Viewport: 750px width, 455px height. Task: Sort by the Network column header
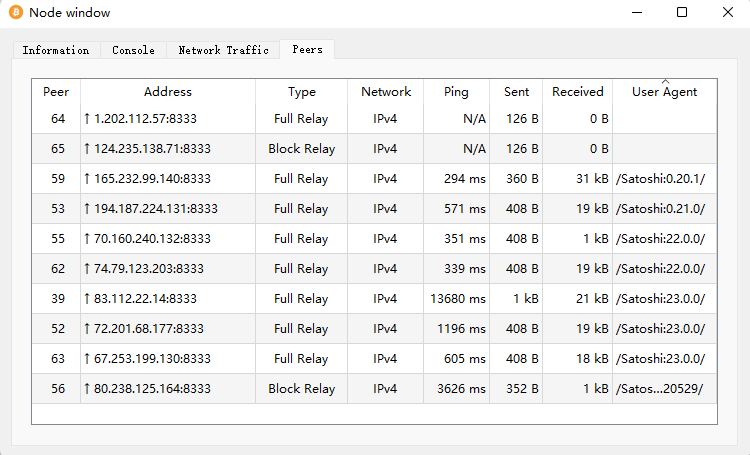pos(386,92)
